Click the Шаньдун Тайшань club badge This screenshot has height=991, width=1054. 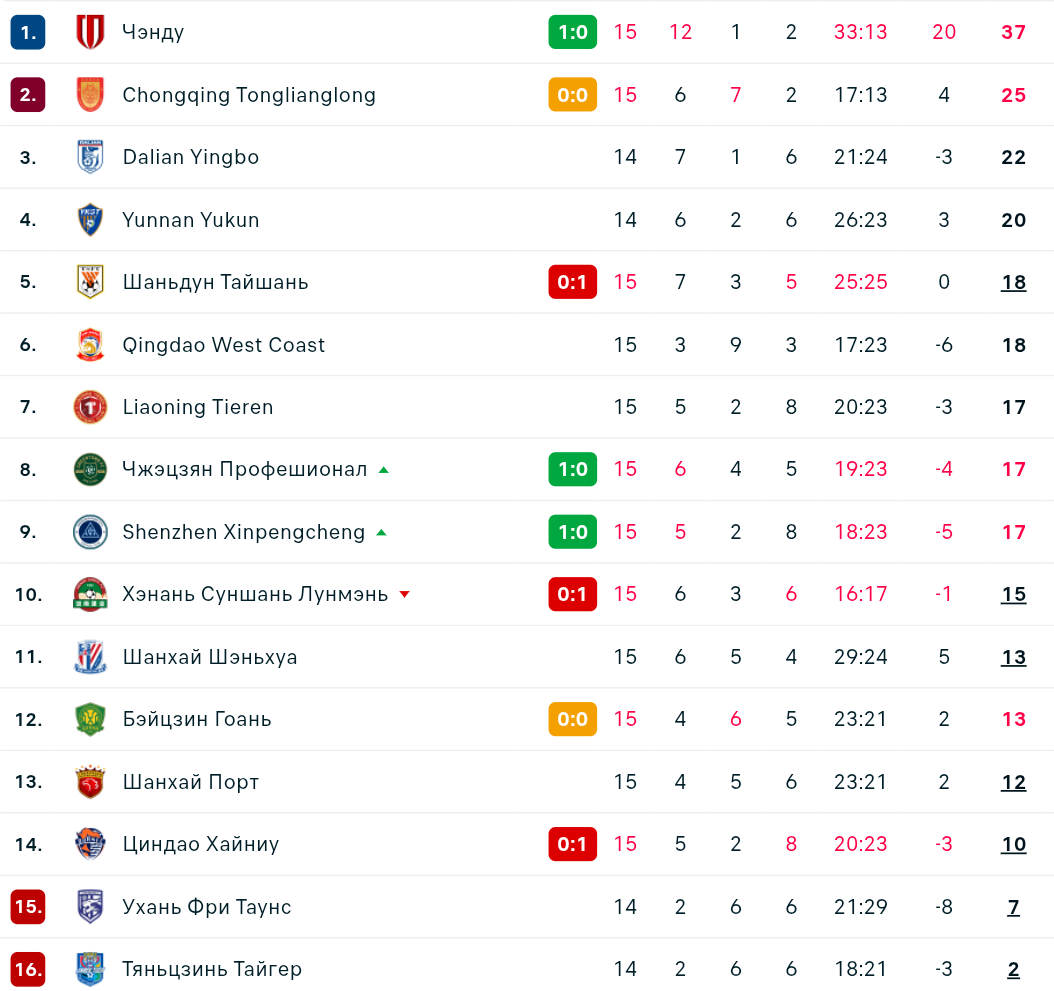tap(90, 282)
